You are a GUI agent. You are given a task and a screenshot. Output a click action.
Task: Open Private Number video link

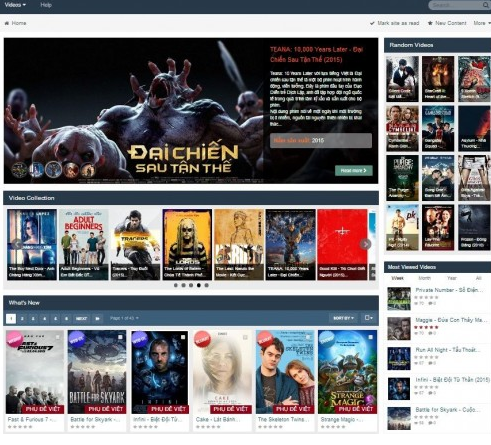[449, 290]
